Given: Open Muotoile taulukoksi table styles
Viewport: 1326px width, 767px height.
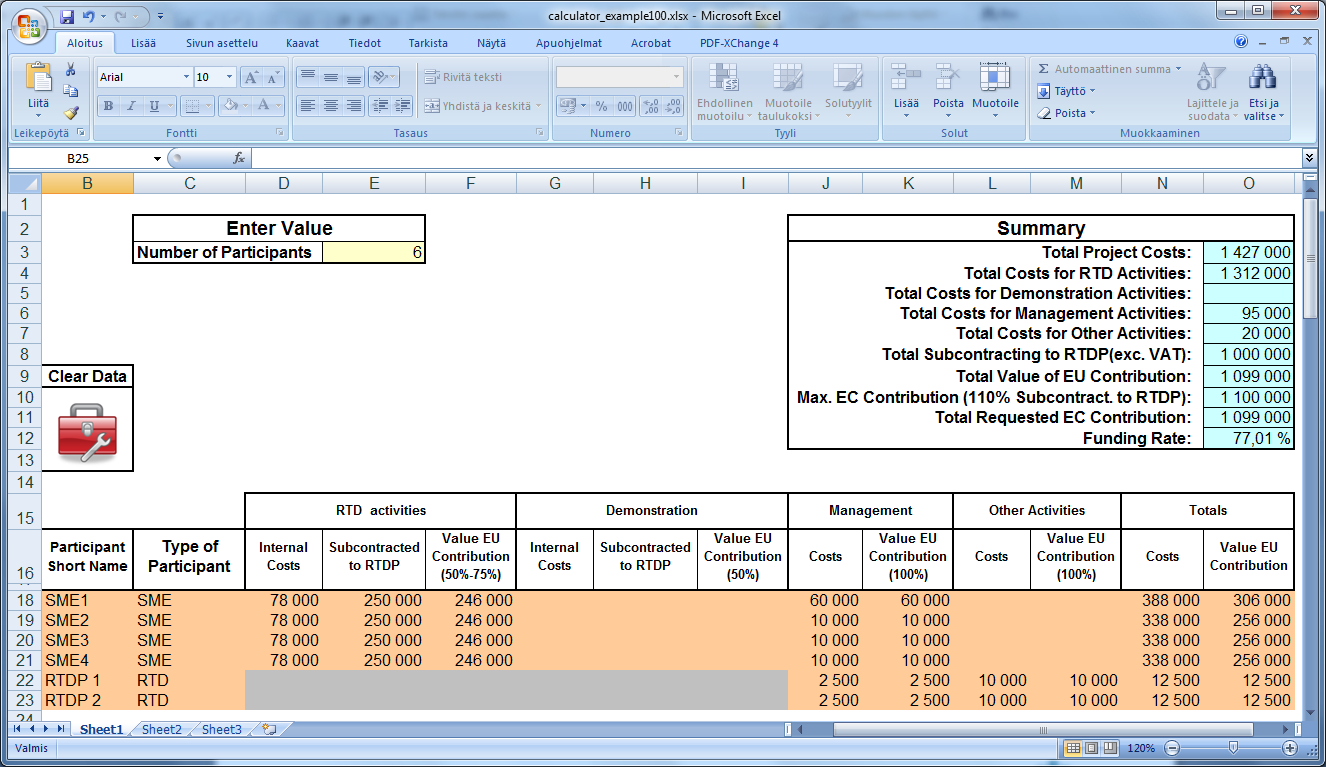Looking at the screenshot, I should [x=788, y=92].
